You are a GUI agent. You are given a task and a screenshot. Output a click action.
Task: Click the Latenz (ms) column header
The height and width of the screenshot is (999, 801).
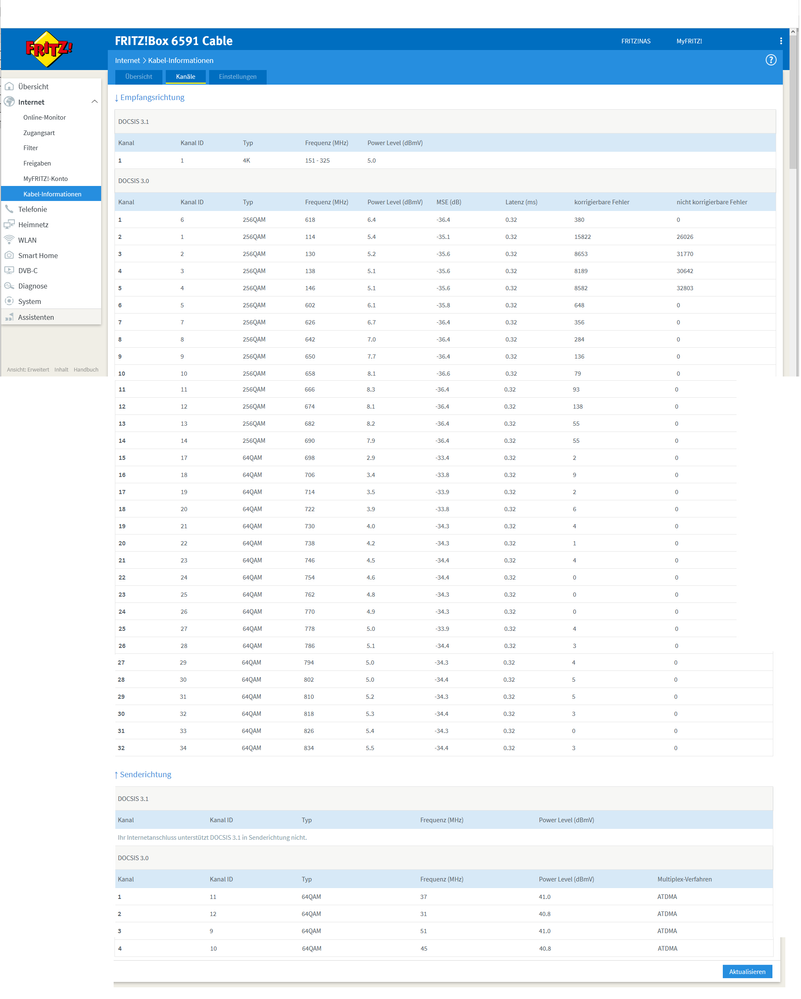(x=521, y=202)
